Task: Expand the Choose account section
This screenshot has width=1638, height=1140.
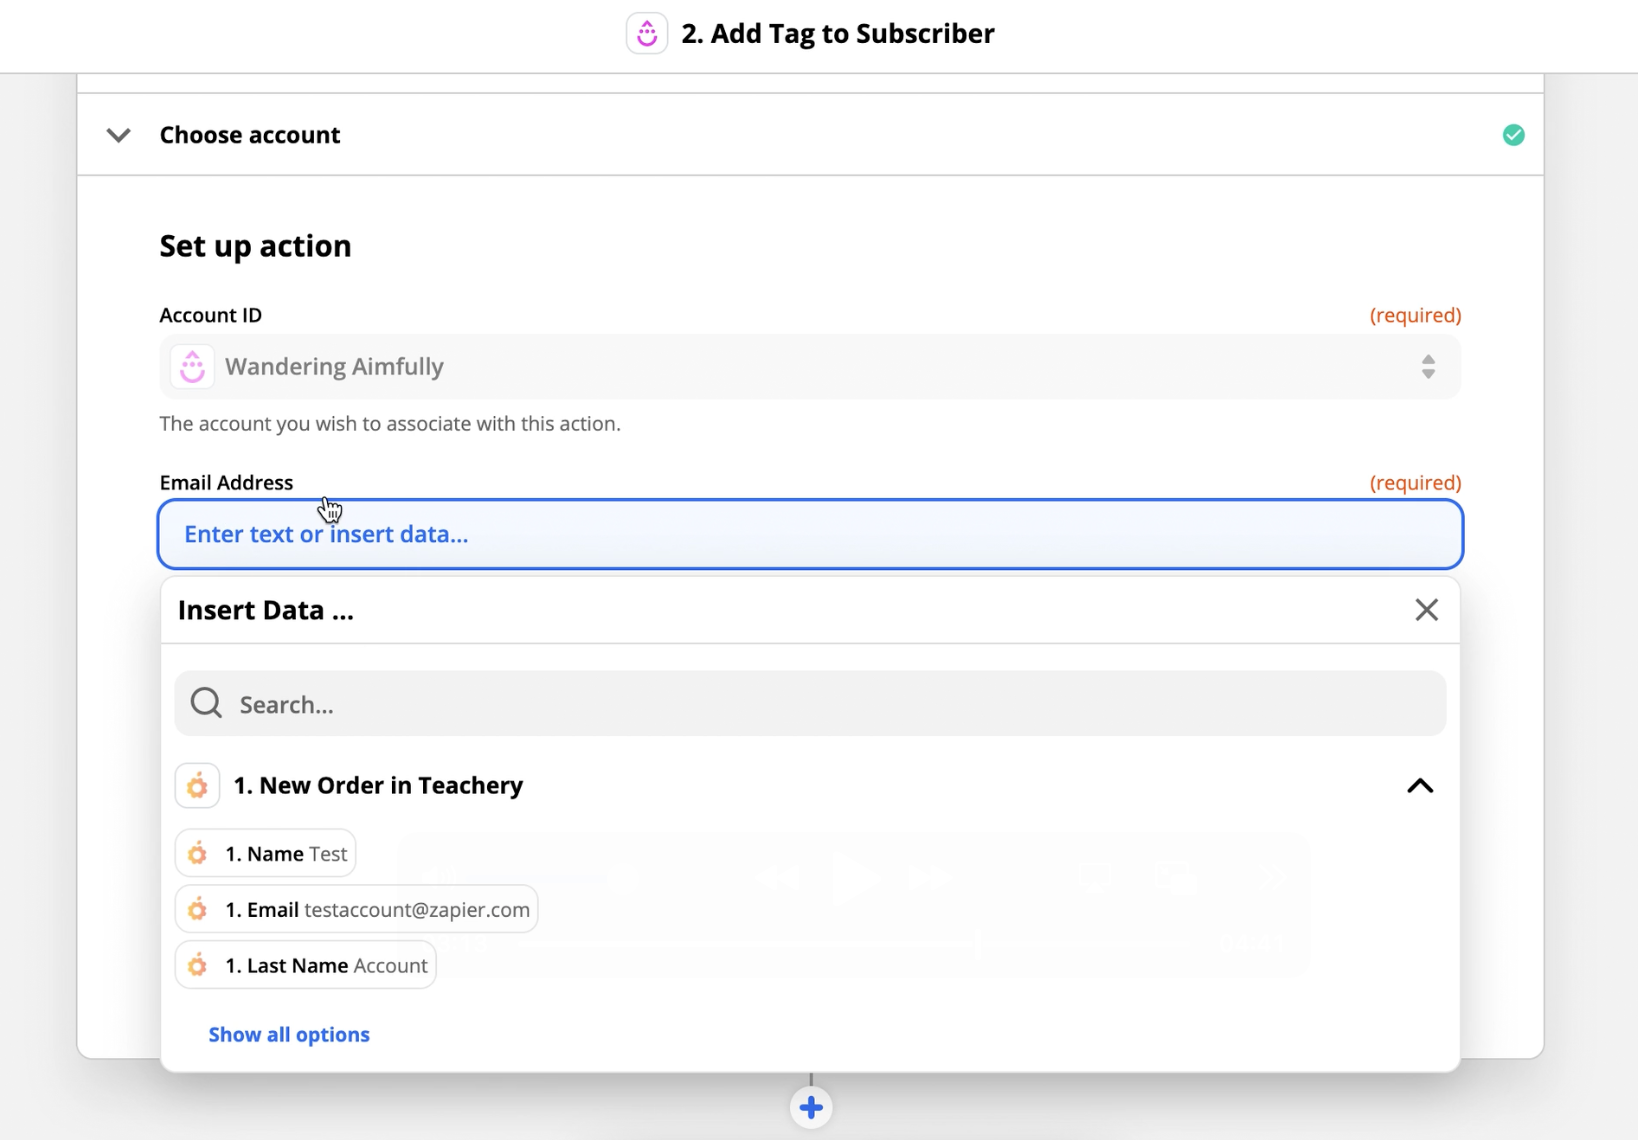Action: click(x=119, y=135)
